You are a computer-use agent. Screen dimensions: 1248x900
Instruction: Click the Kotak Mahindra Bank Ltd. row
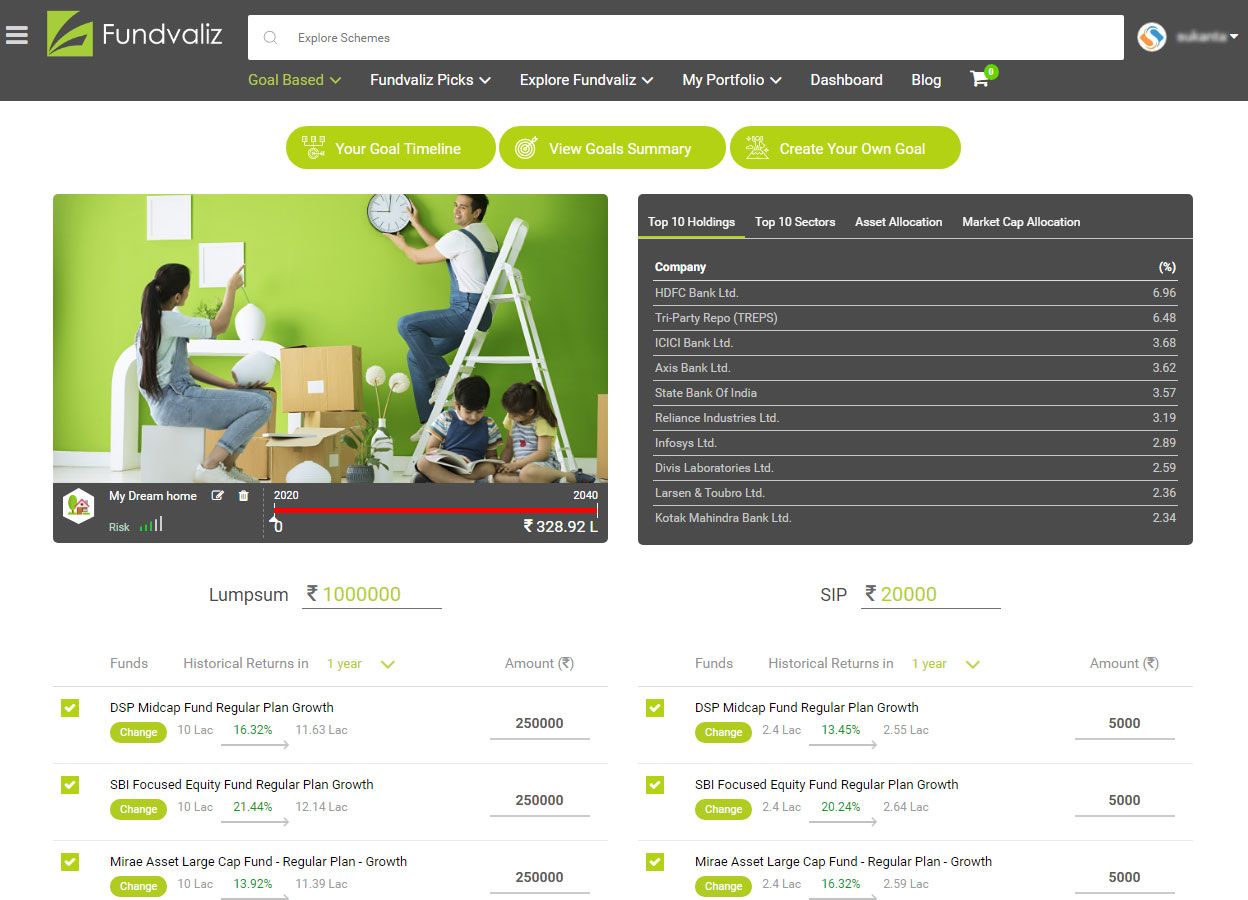915,518
